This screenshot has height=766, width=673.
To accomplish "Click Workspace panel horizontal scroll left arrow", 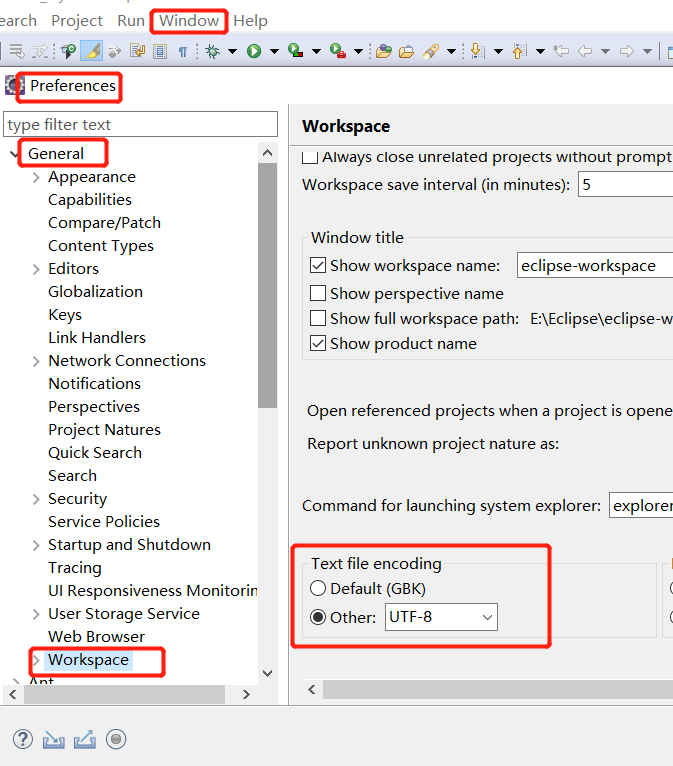I will click(312, 689).
